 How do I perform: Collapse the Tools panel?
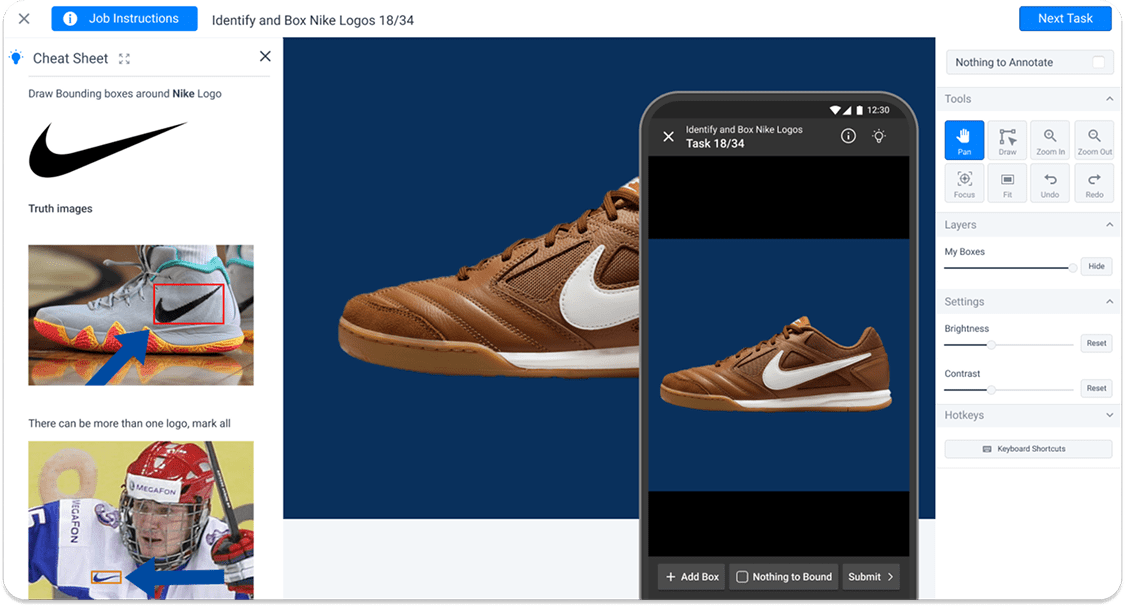coord(1108,98)
